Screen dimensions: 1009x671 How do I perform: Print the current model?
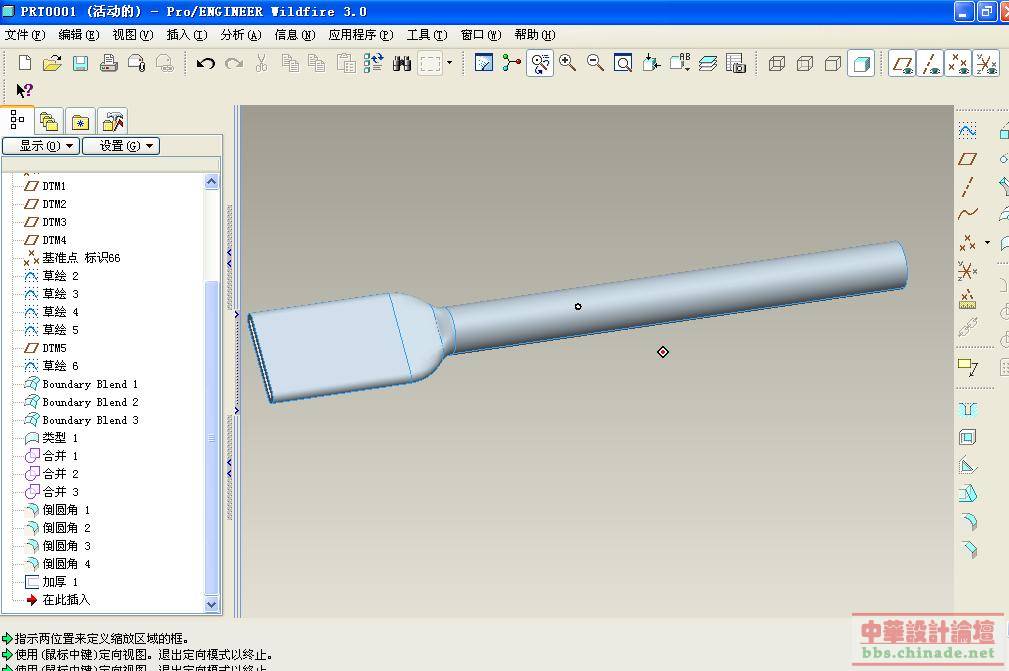pos(108,63)
